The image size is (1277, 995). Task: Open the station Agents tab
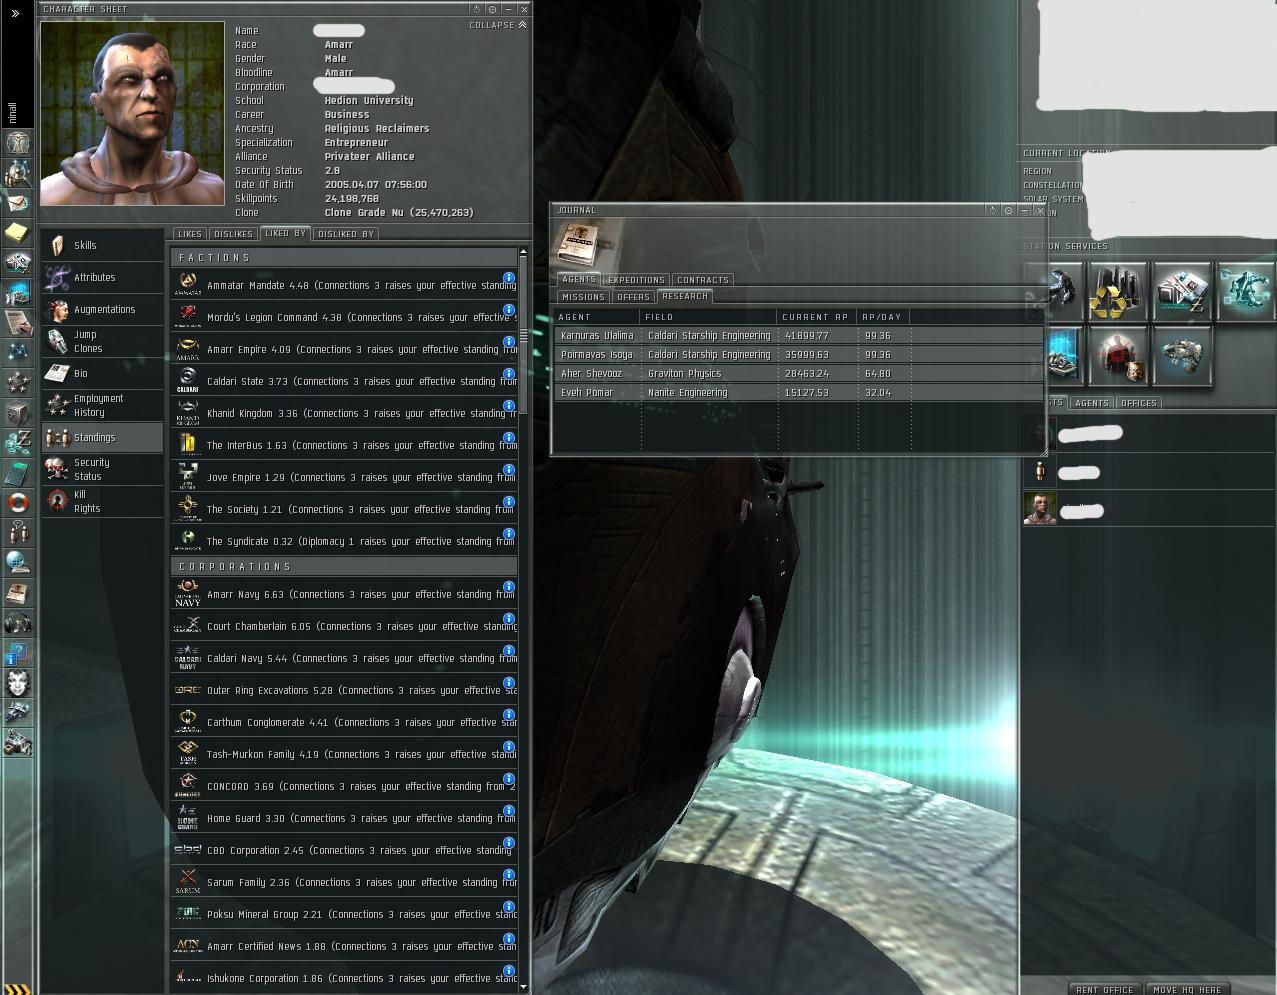point(1091,403)
